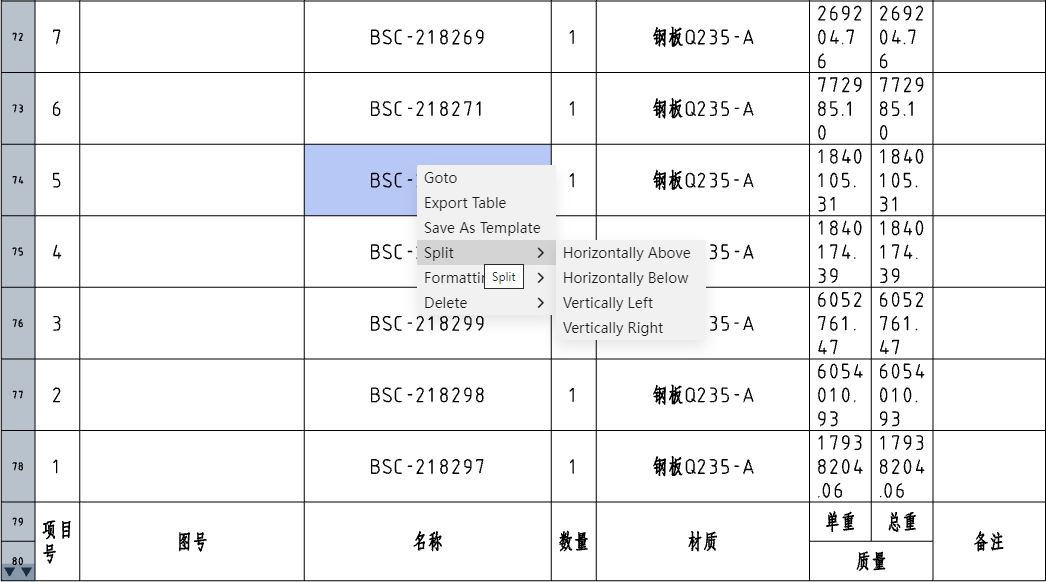Image resolution: width=1046 pixels, height=582 pixels.
Task: Select Export Table from the context menu
Action: pyautogui.click(x=465, y=203)
